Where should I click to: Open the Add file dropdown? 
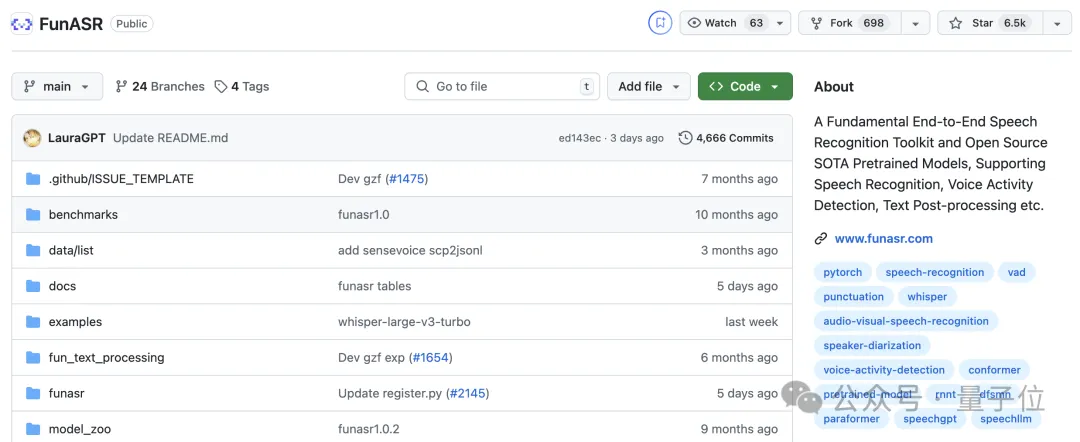tap(649, 86)
